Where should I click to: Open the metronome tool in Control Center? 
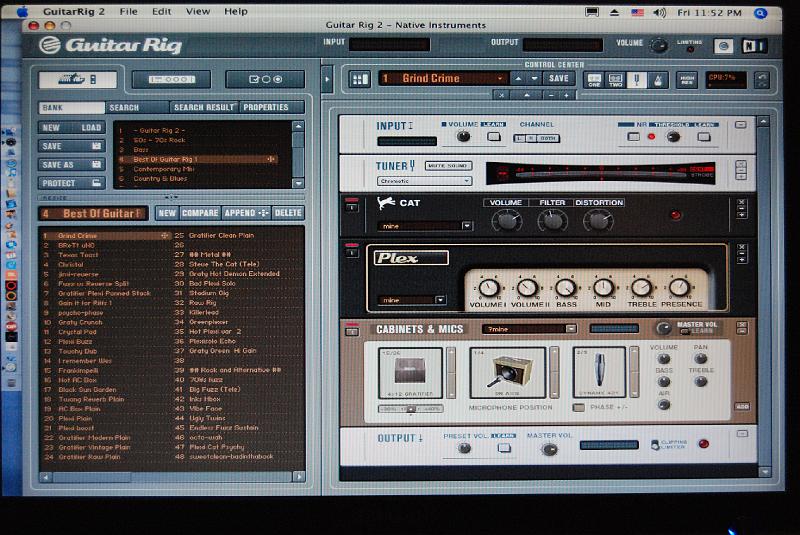click(658, 80)
